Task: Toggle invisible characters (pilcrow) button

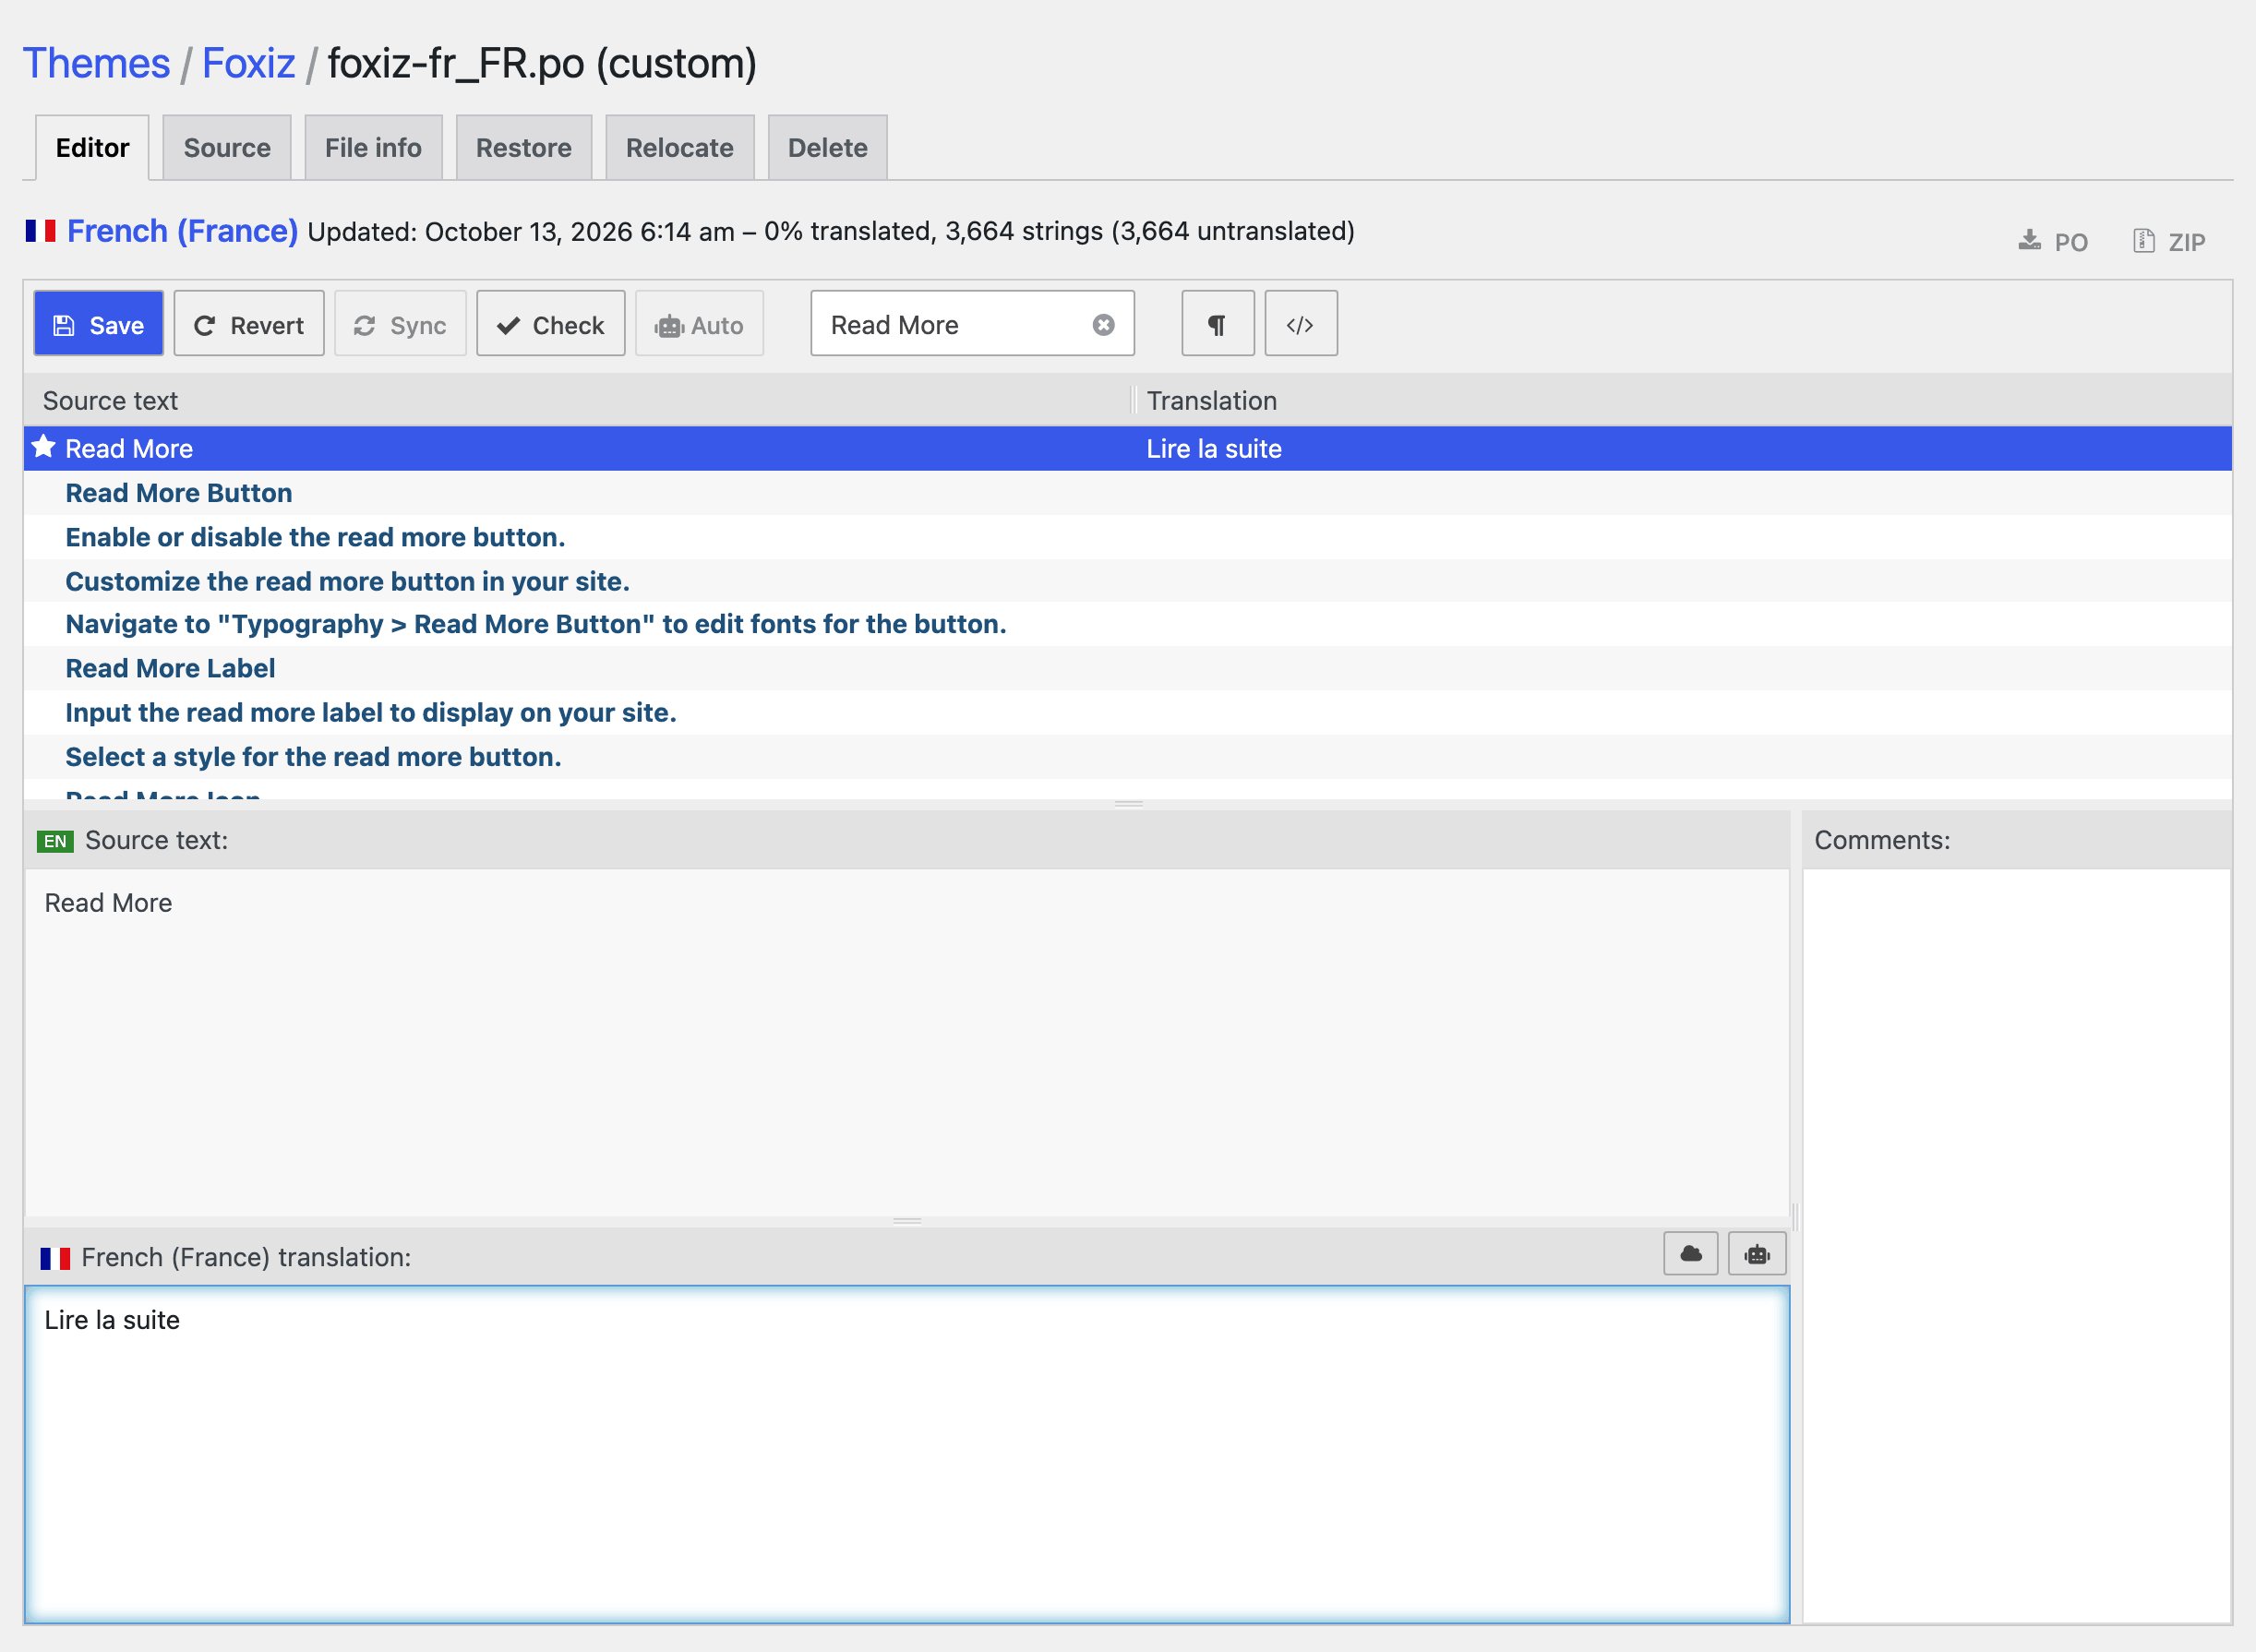Action: 1217,324
